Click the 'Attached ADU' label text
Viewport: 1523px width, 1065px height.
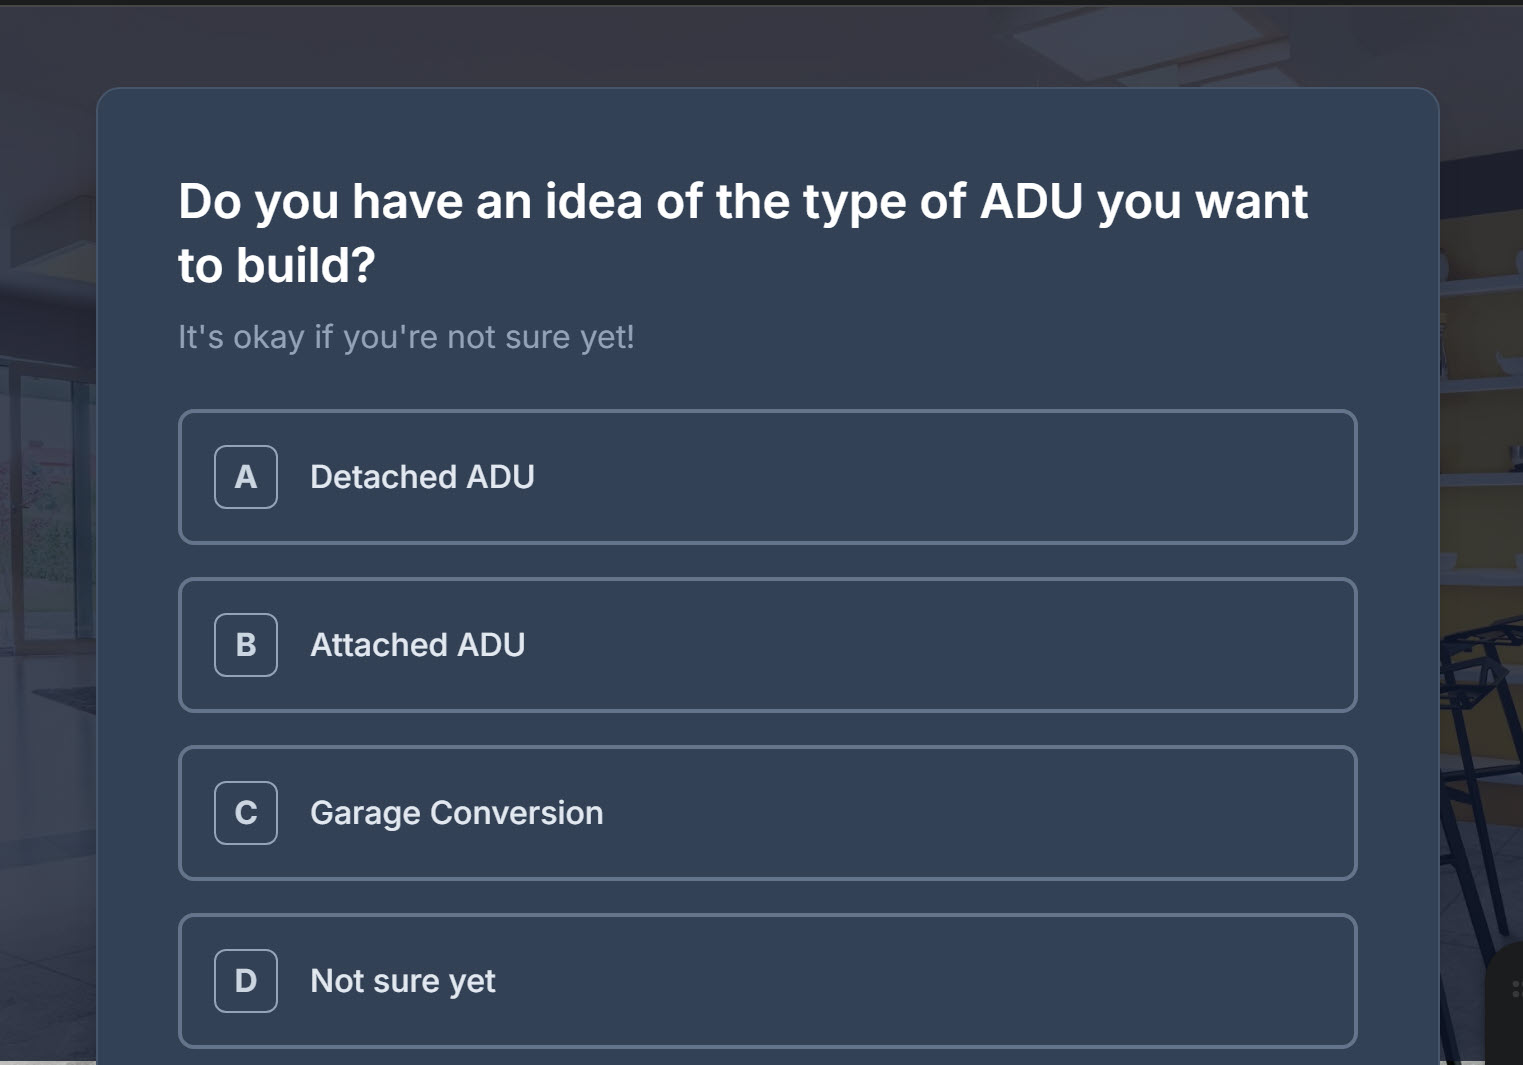[x=417, y=645]
